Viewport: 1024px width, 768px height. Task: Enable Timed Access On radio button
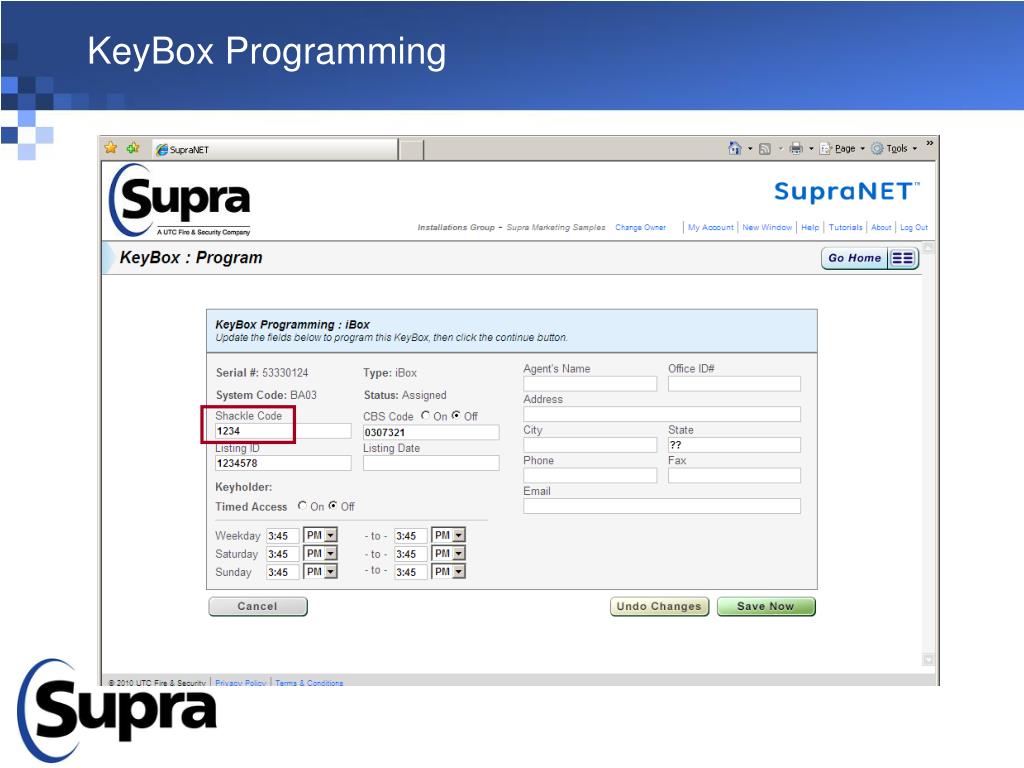[302, 505]
